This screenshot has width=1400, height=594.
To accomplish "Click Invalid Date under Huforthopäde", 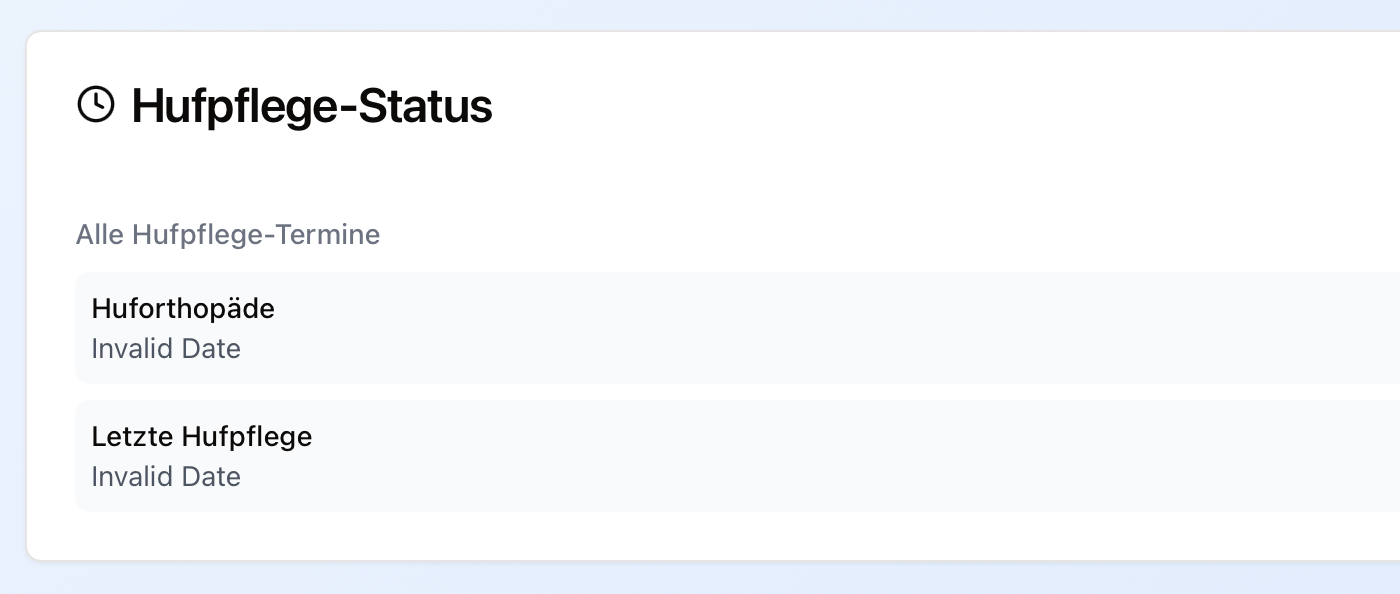I will (x=166, y=349).
